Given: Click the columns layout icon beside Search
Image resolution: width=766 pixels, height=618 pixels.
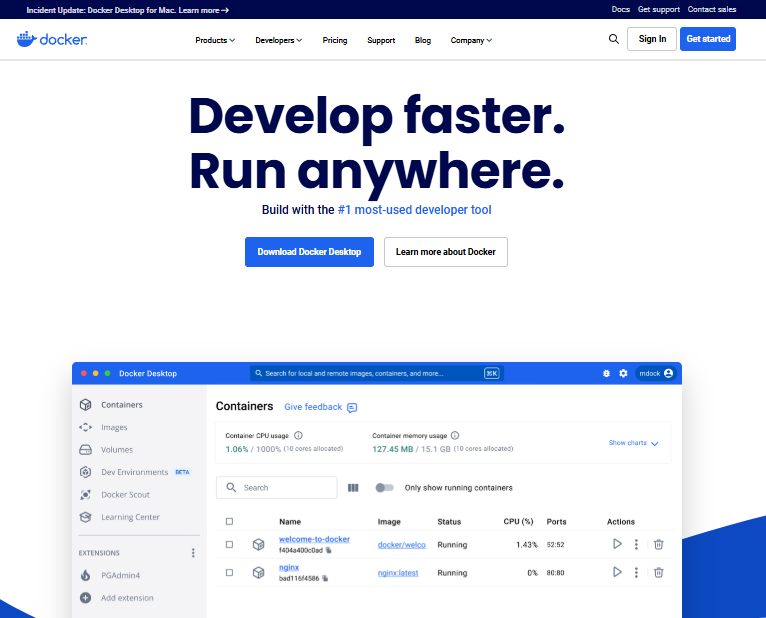Looking at the screenshot, I should (353, 488).
